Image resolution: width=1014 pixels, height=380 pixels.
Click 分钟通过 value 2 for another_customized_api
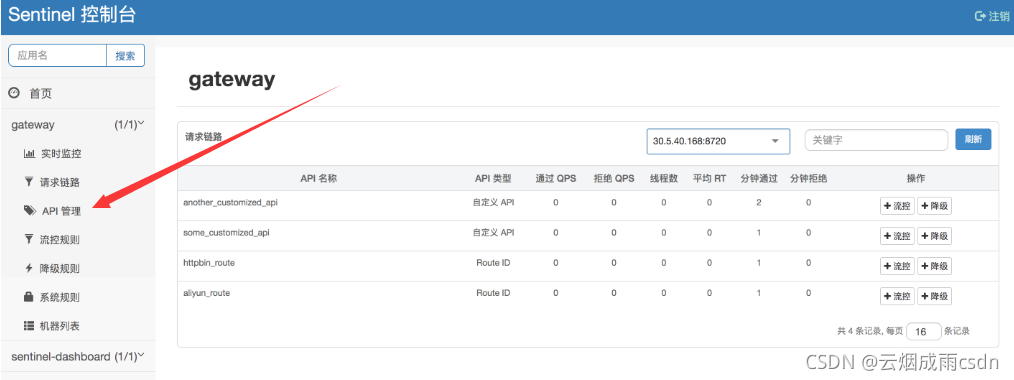click(759, 202)
